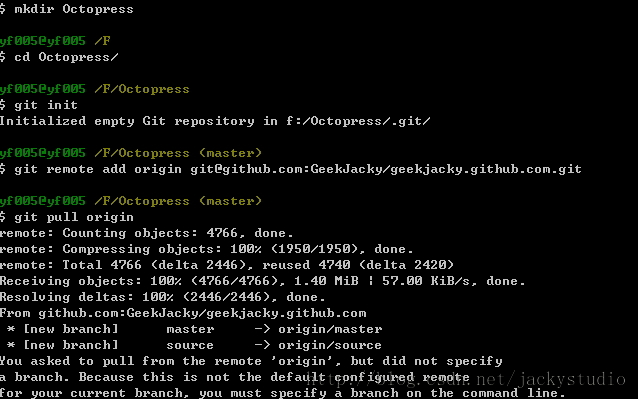Click the 'Counting objects: 4766' line
This screenshot has height=399, width=638.
(146, 233)
